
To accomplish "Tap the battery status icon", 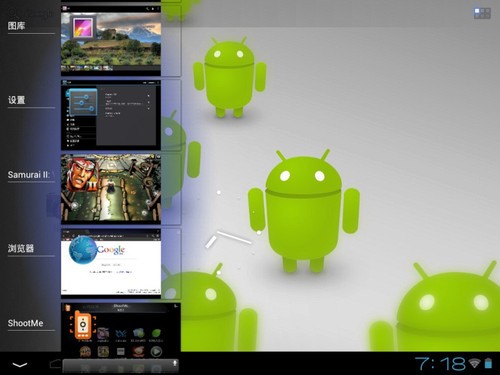I will (x=488, y=363).
